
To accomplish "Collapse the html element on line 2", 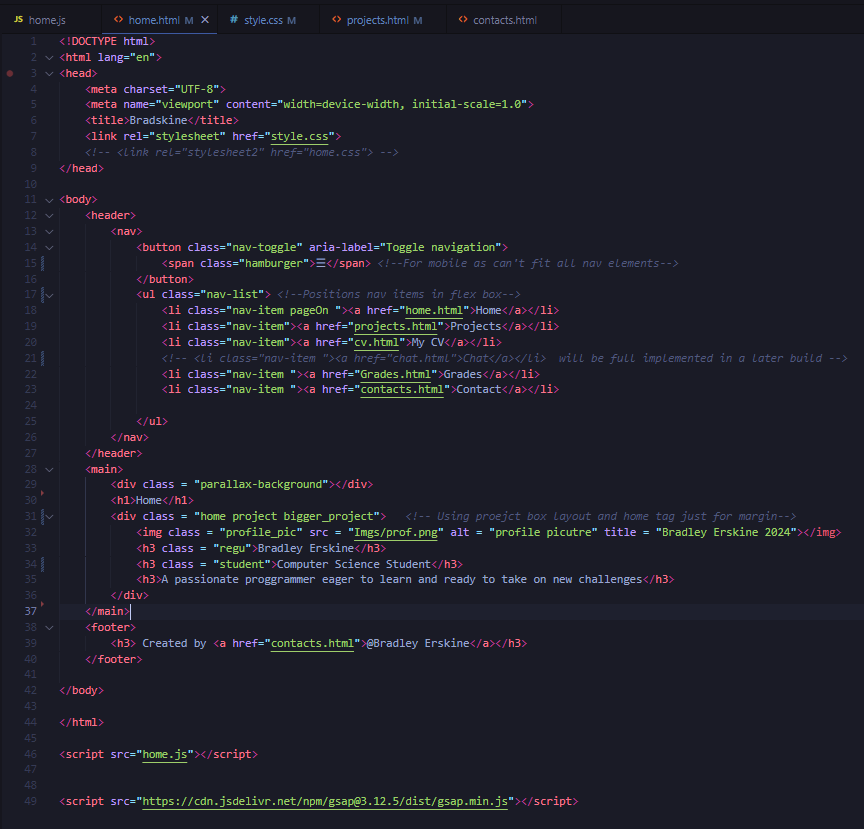I will point(49,57).
